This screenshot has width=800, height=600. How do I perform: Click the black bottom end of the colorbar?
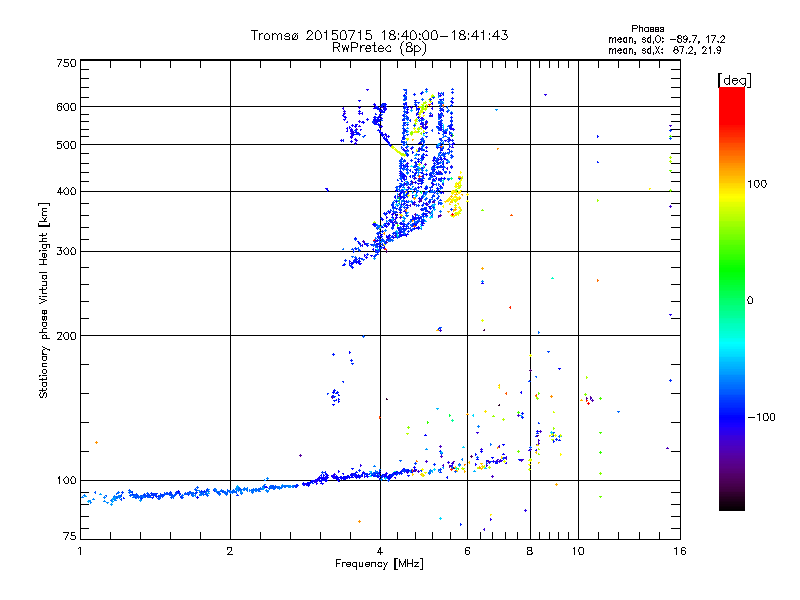pyautogui.click(x=732, y=503)
